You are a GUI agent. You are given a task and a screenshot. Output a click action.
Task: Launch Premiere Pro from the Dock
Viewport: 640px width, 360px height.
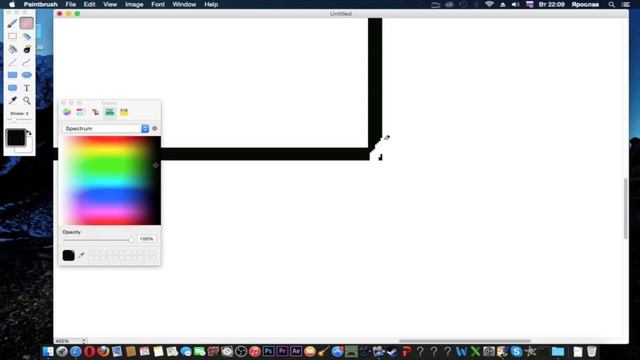282,351
